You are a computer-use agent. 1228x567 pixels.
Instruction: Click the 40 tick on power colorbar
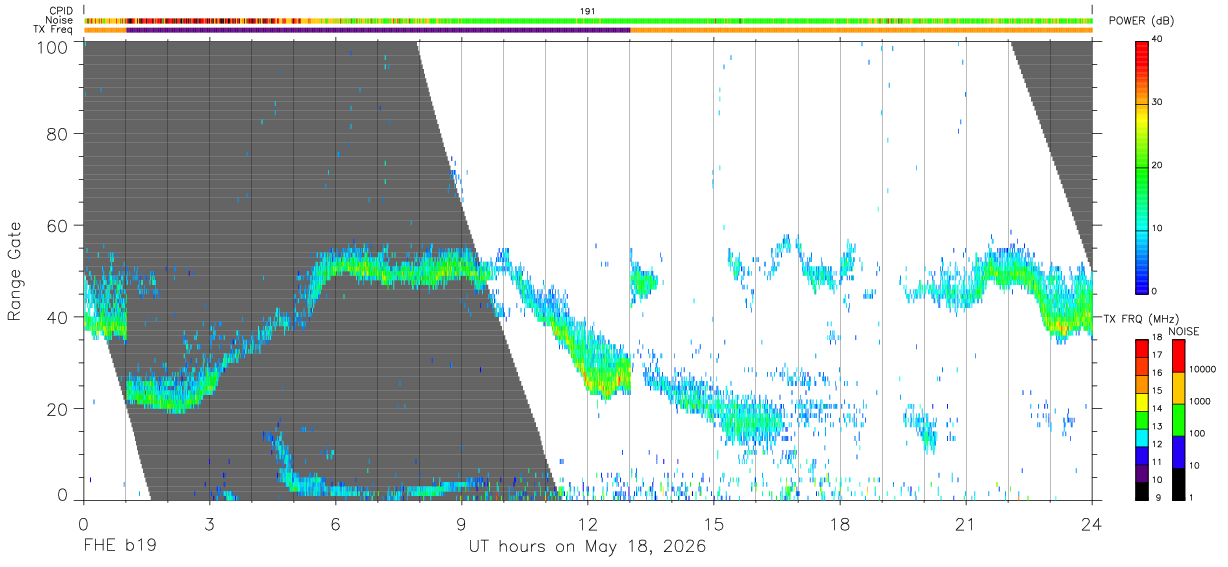[x=1158, y=40]
